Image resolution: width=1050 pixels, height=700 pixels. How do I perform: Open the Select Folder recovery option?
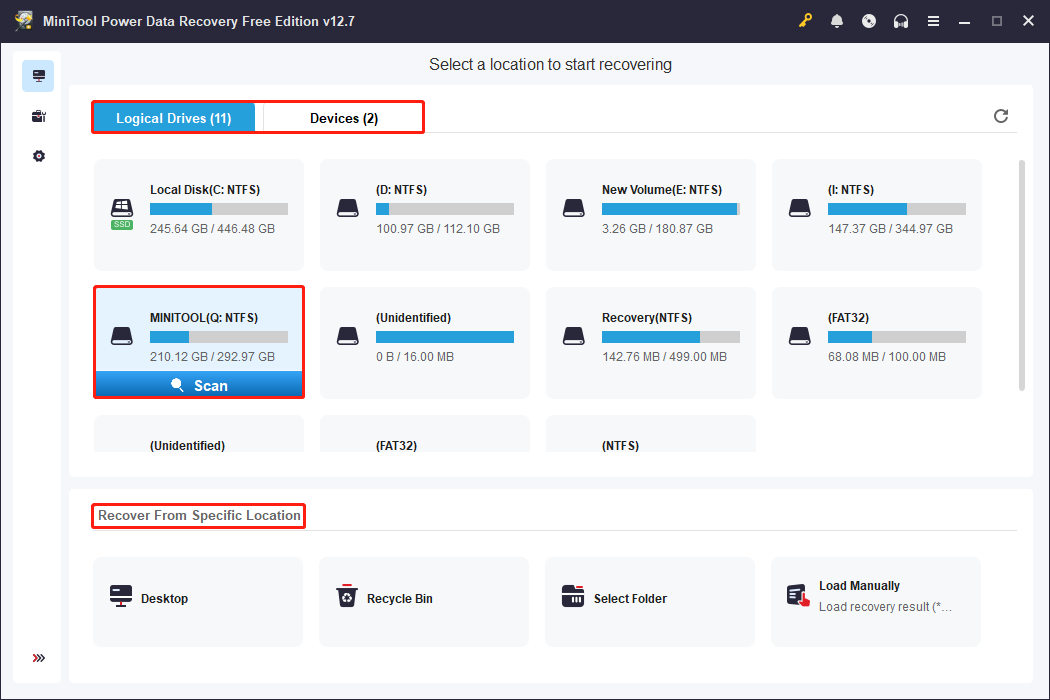(x=649, y=601)
